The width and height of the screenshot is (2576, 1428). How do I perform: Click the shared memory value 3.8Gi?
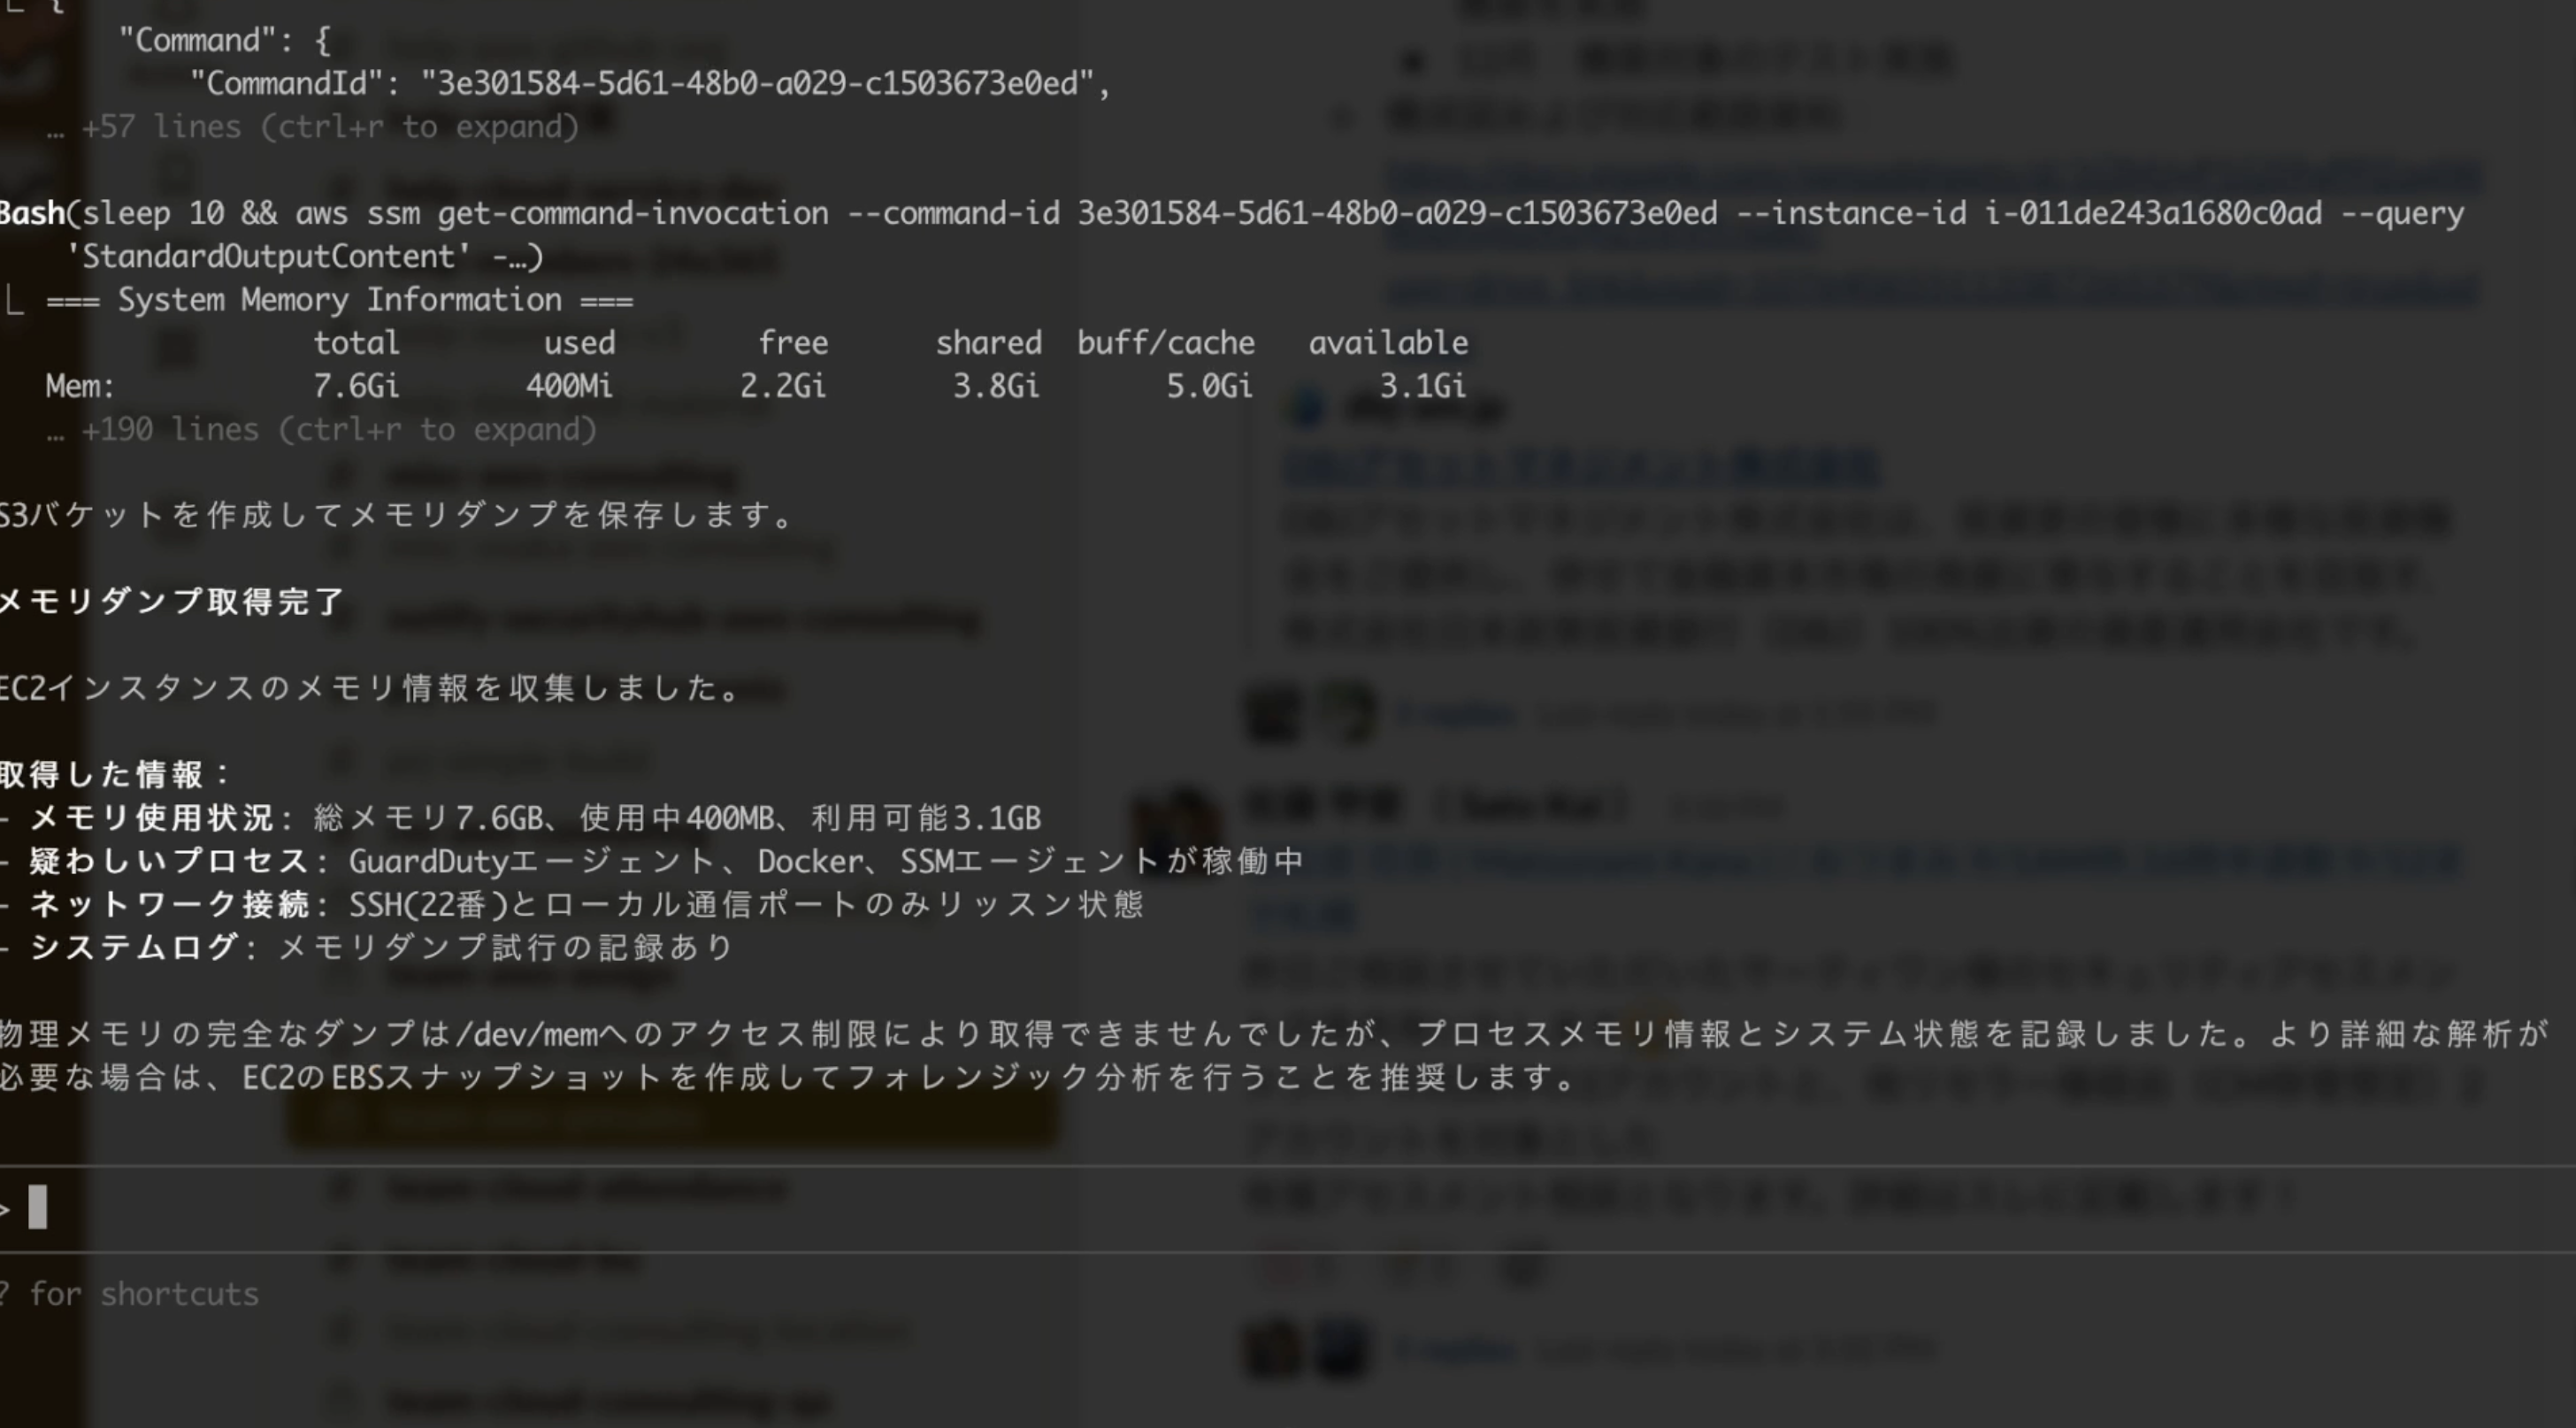point(997,386)
